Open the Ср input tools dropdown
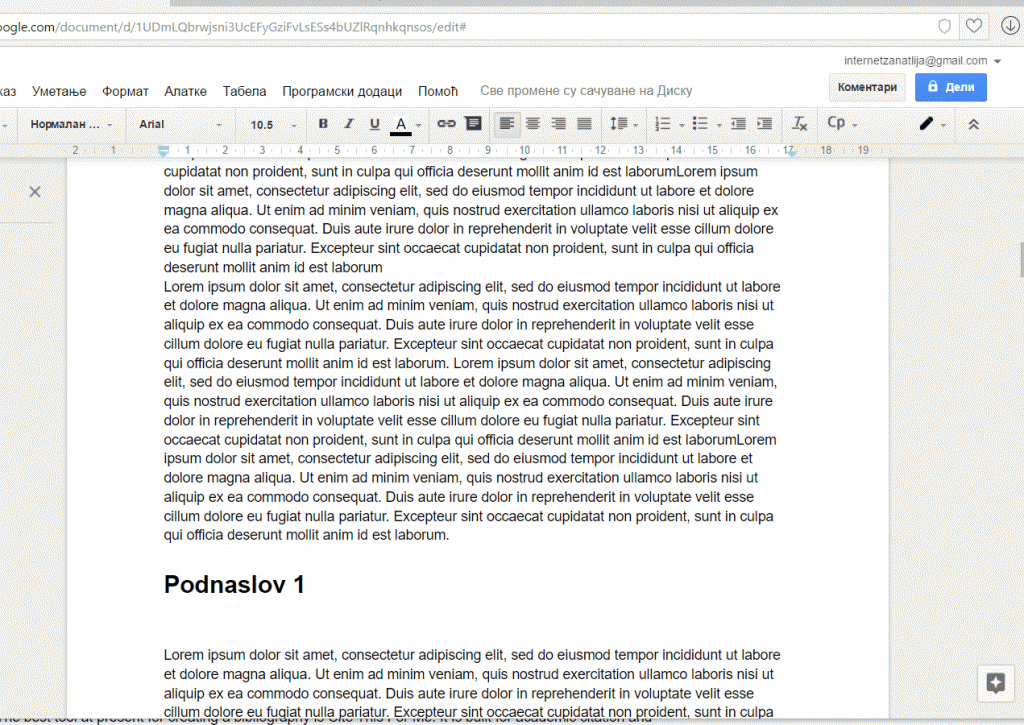The height and width of the screenshot is (725, 1024). coord(842,123)
